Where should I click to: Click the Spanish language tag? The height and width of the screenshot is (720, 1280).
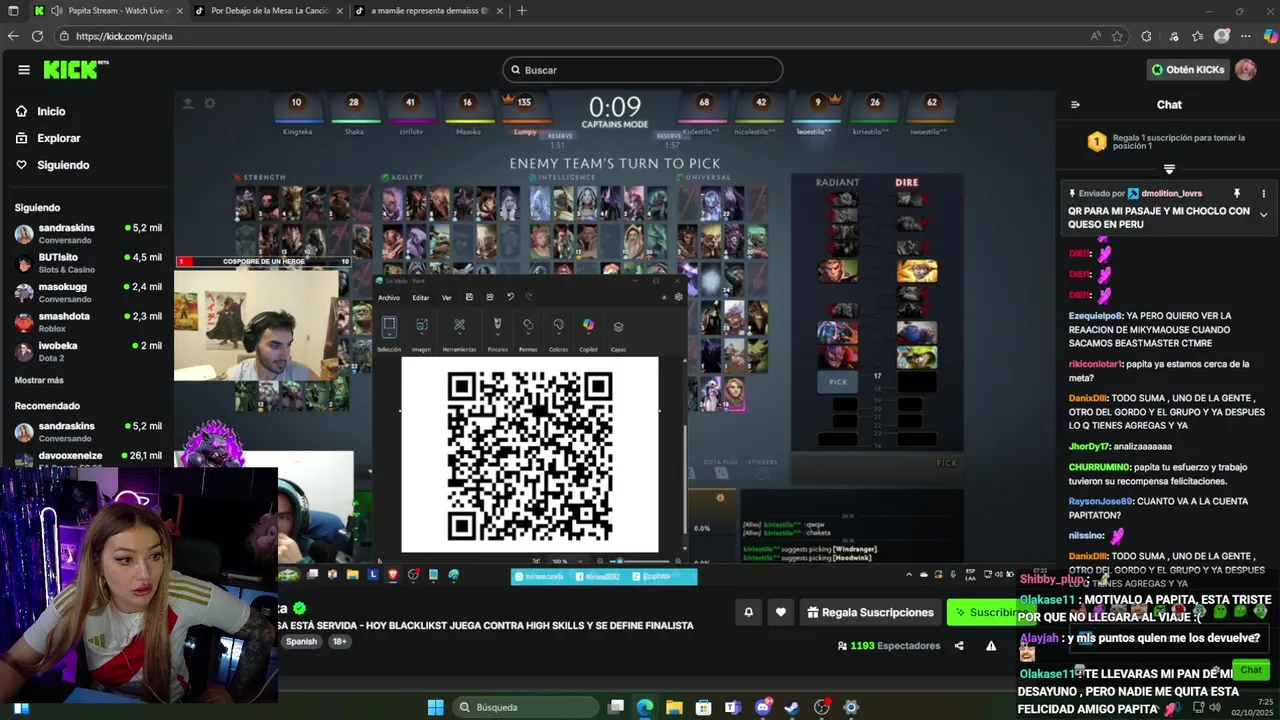301,641
